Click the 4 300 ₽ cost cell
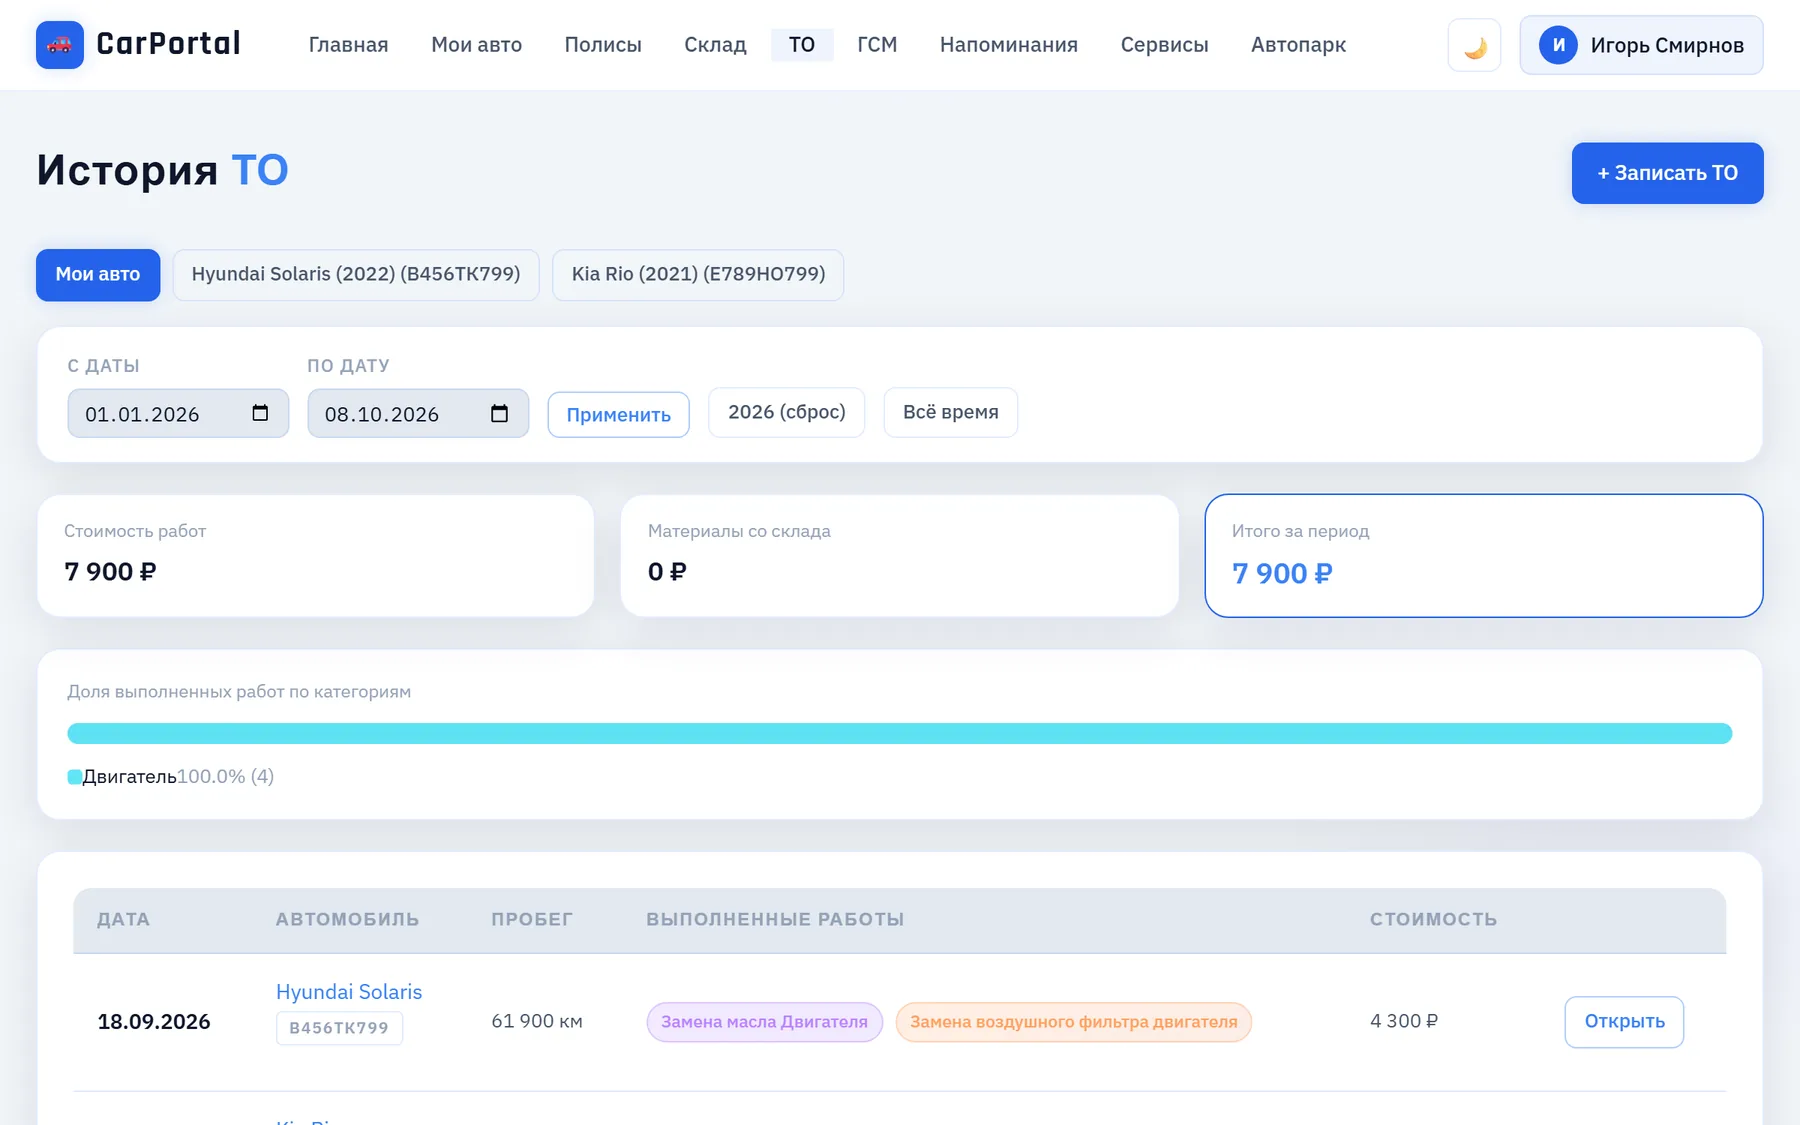The width and height of the screenshot is (1800, 1125). click(1404, 1021)
